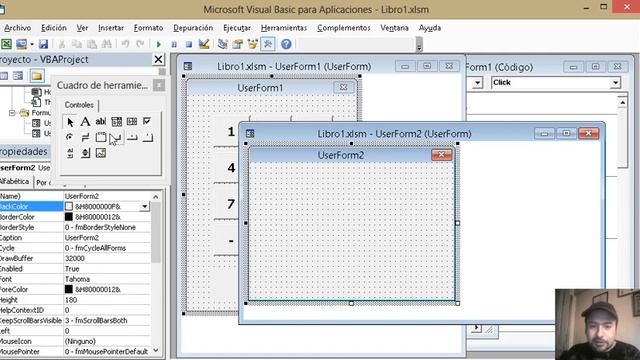Click the Insert UserForm toolbar icon

click(x=21, y=44)
